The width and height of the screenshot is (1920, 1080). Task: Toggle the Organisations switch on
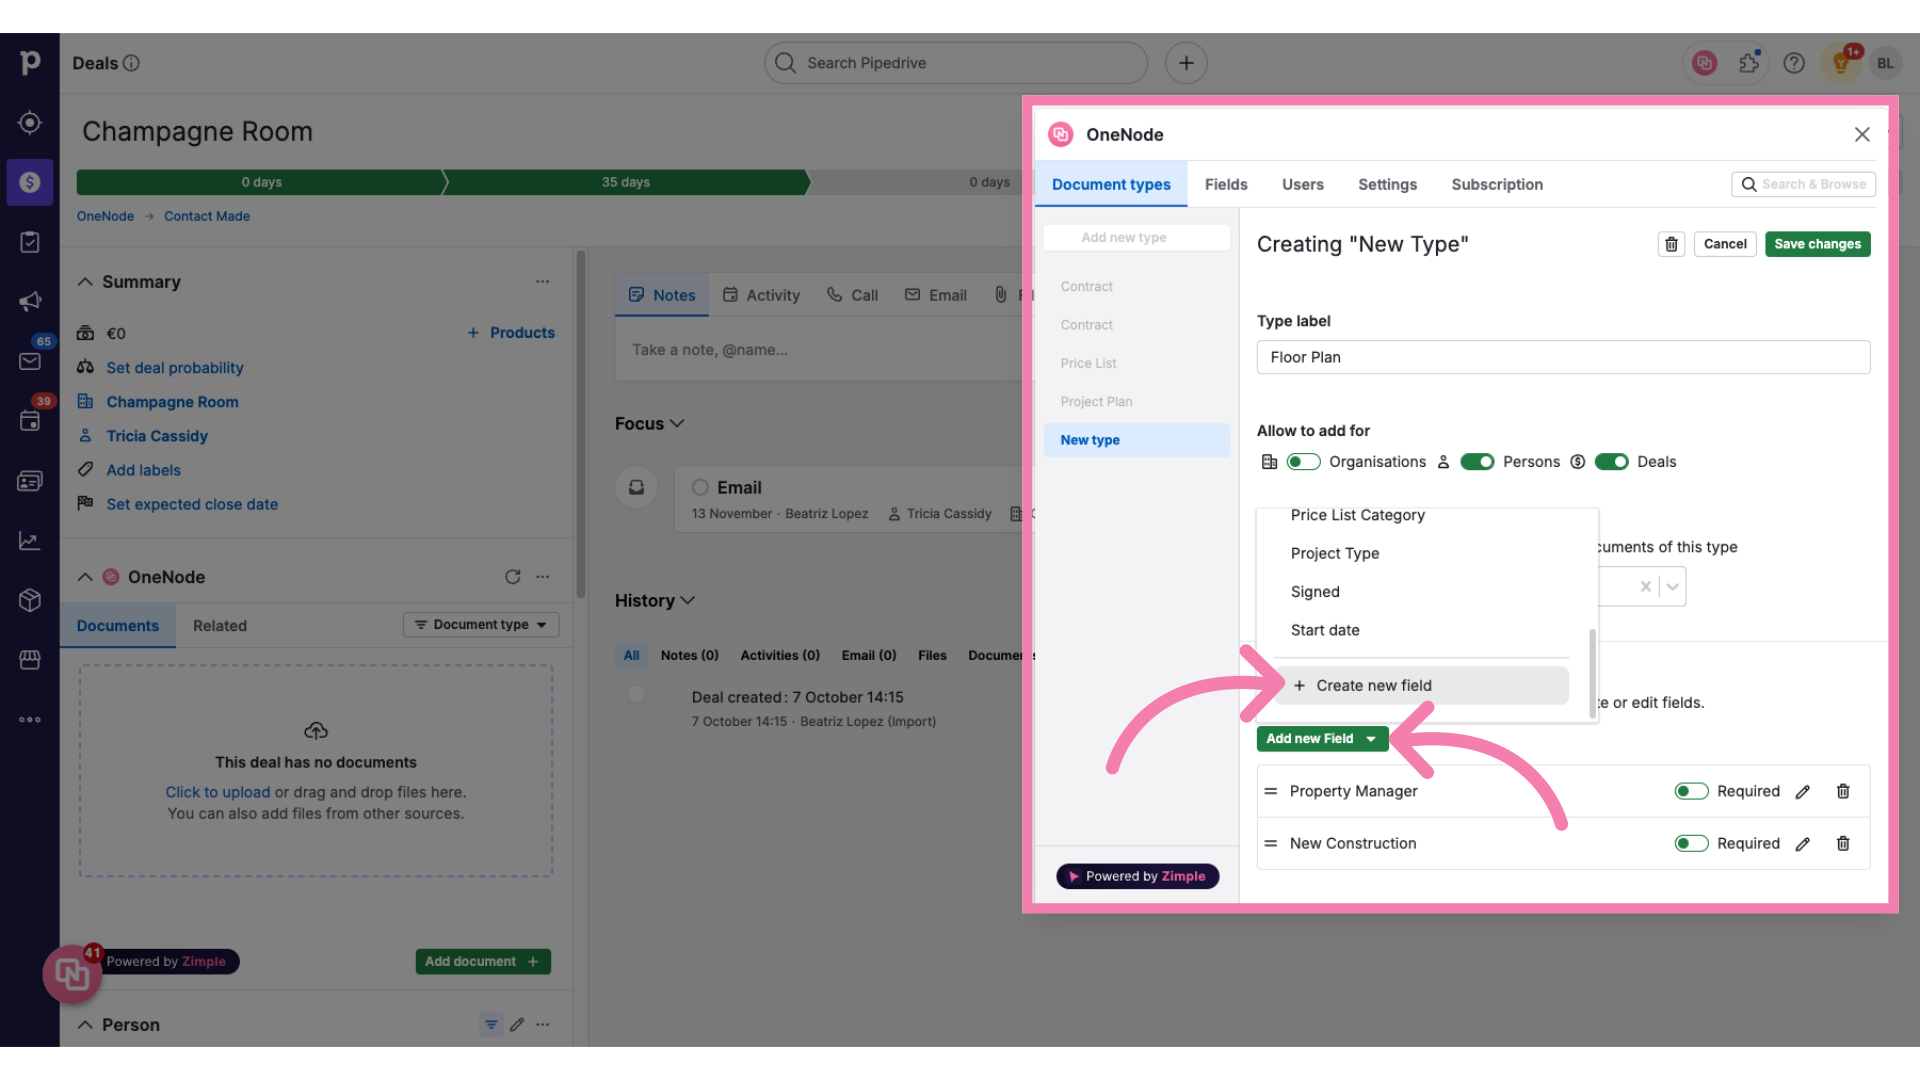[x=1302, y=462]
